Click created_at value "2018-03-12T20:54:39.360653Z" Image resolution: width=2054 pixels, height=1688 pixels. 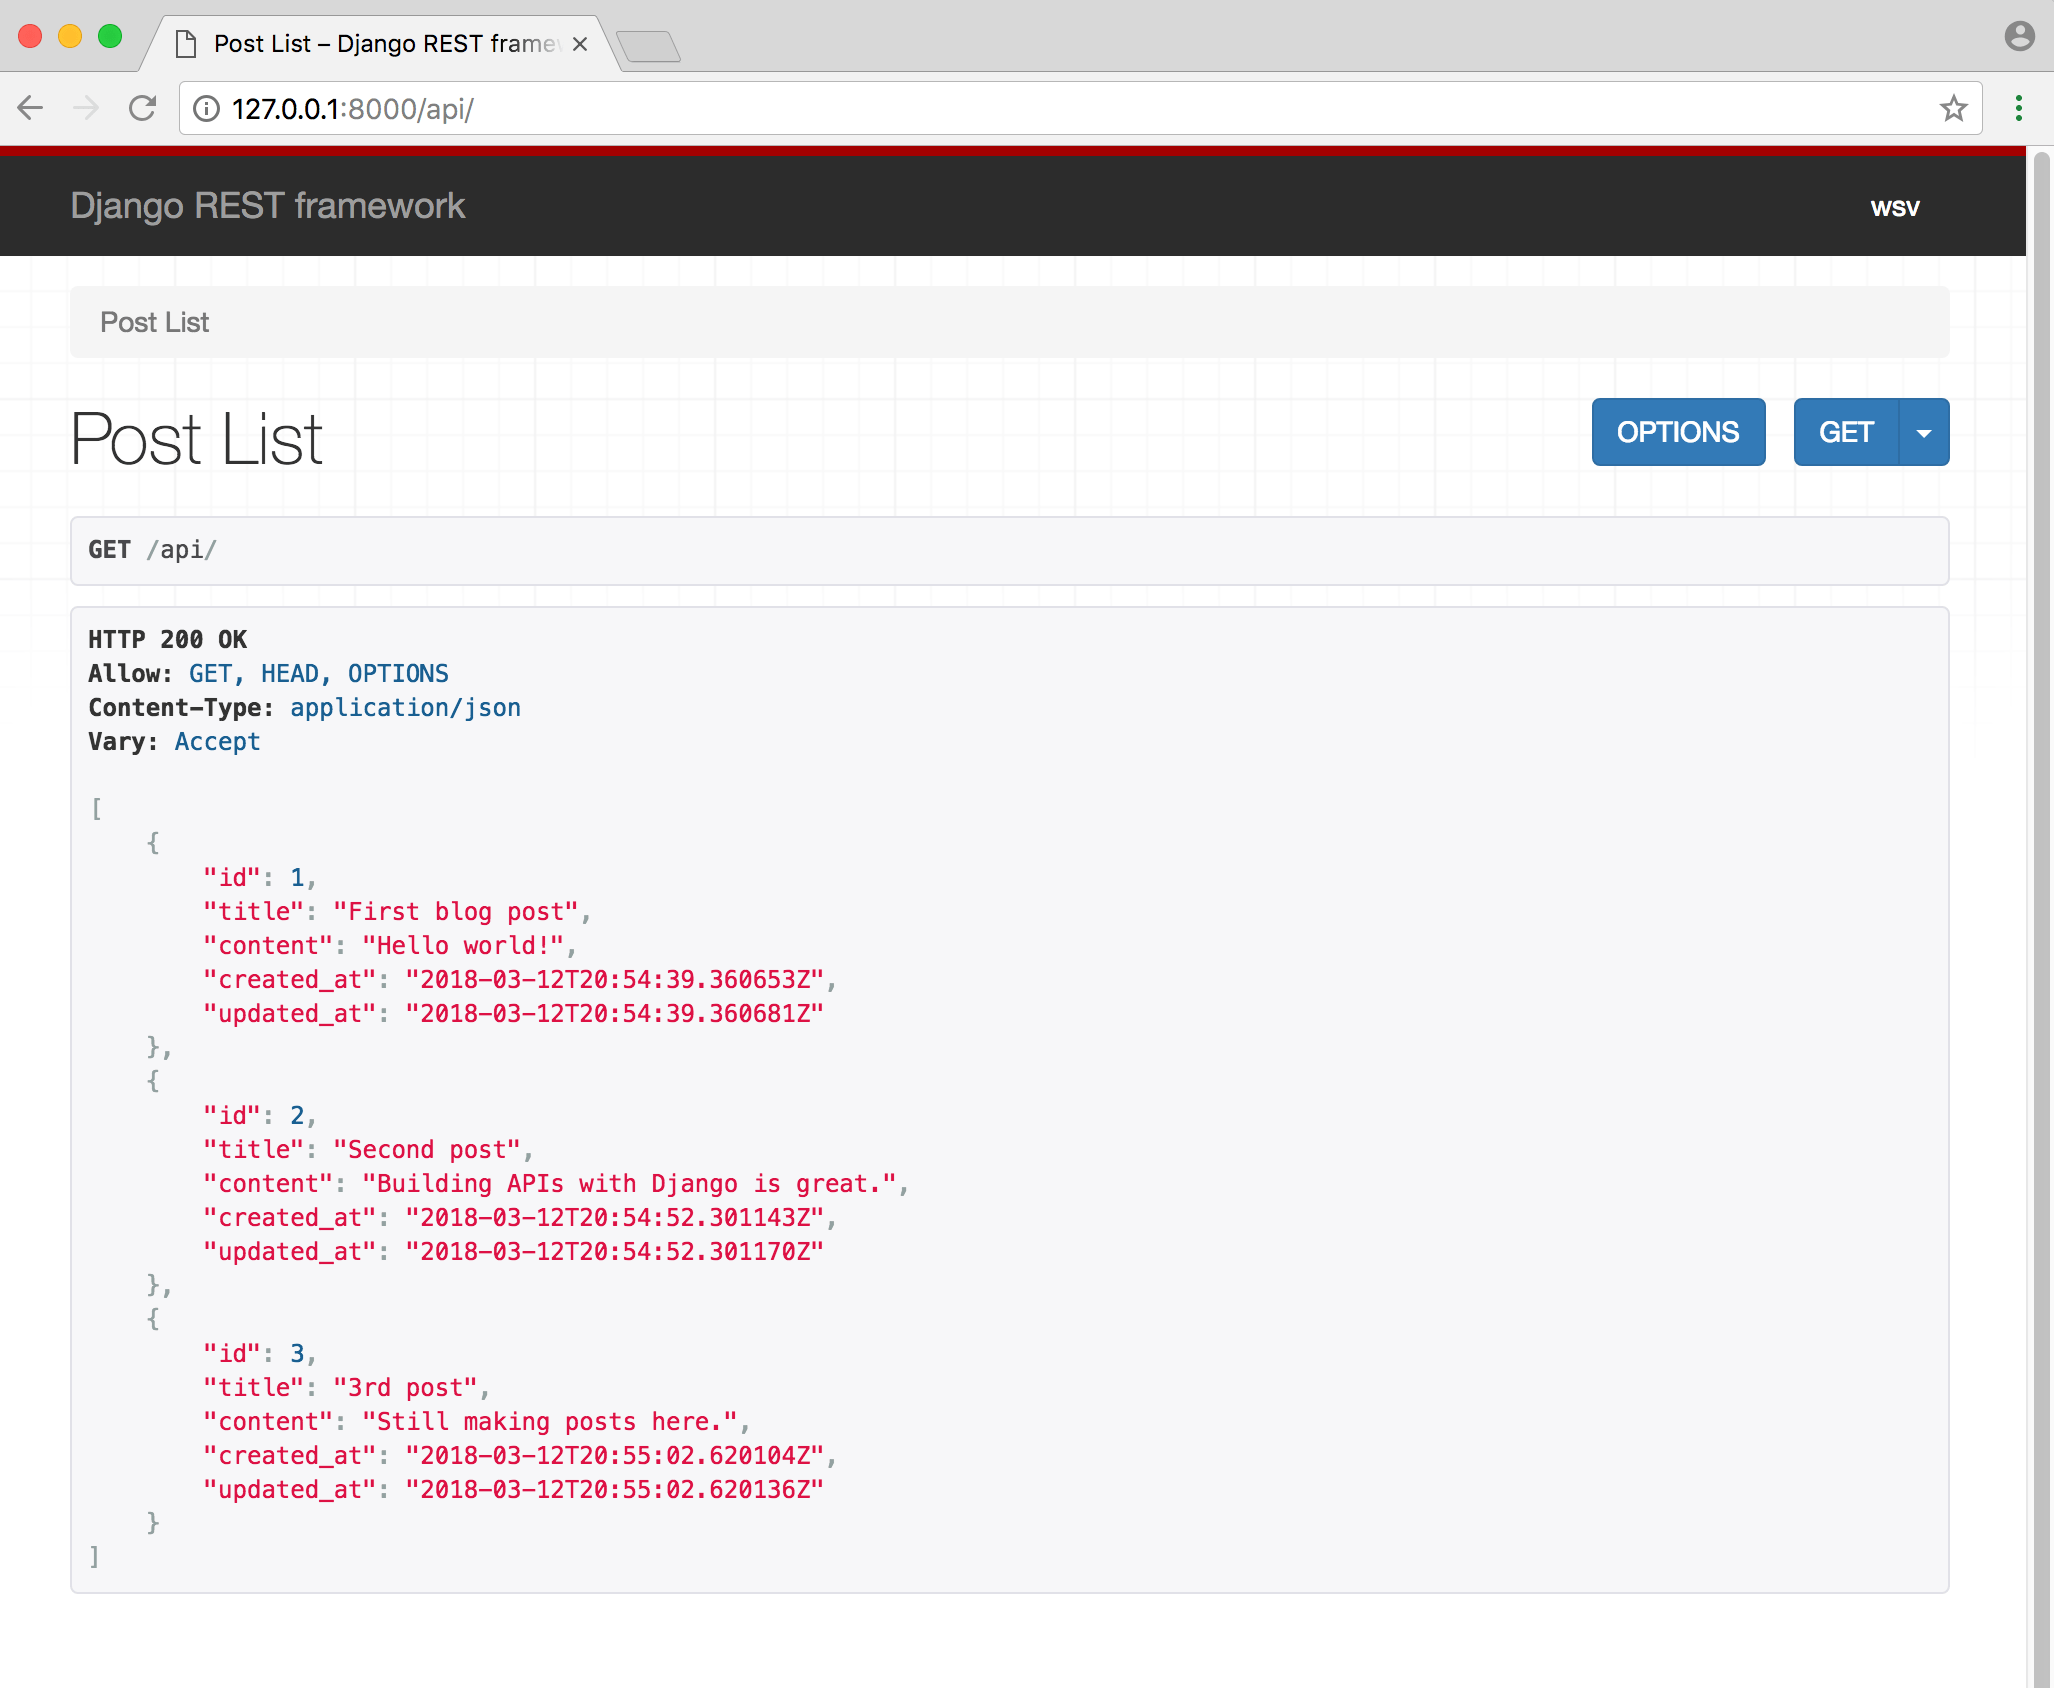(x=615, y=980)
